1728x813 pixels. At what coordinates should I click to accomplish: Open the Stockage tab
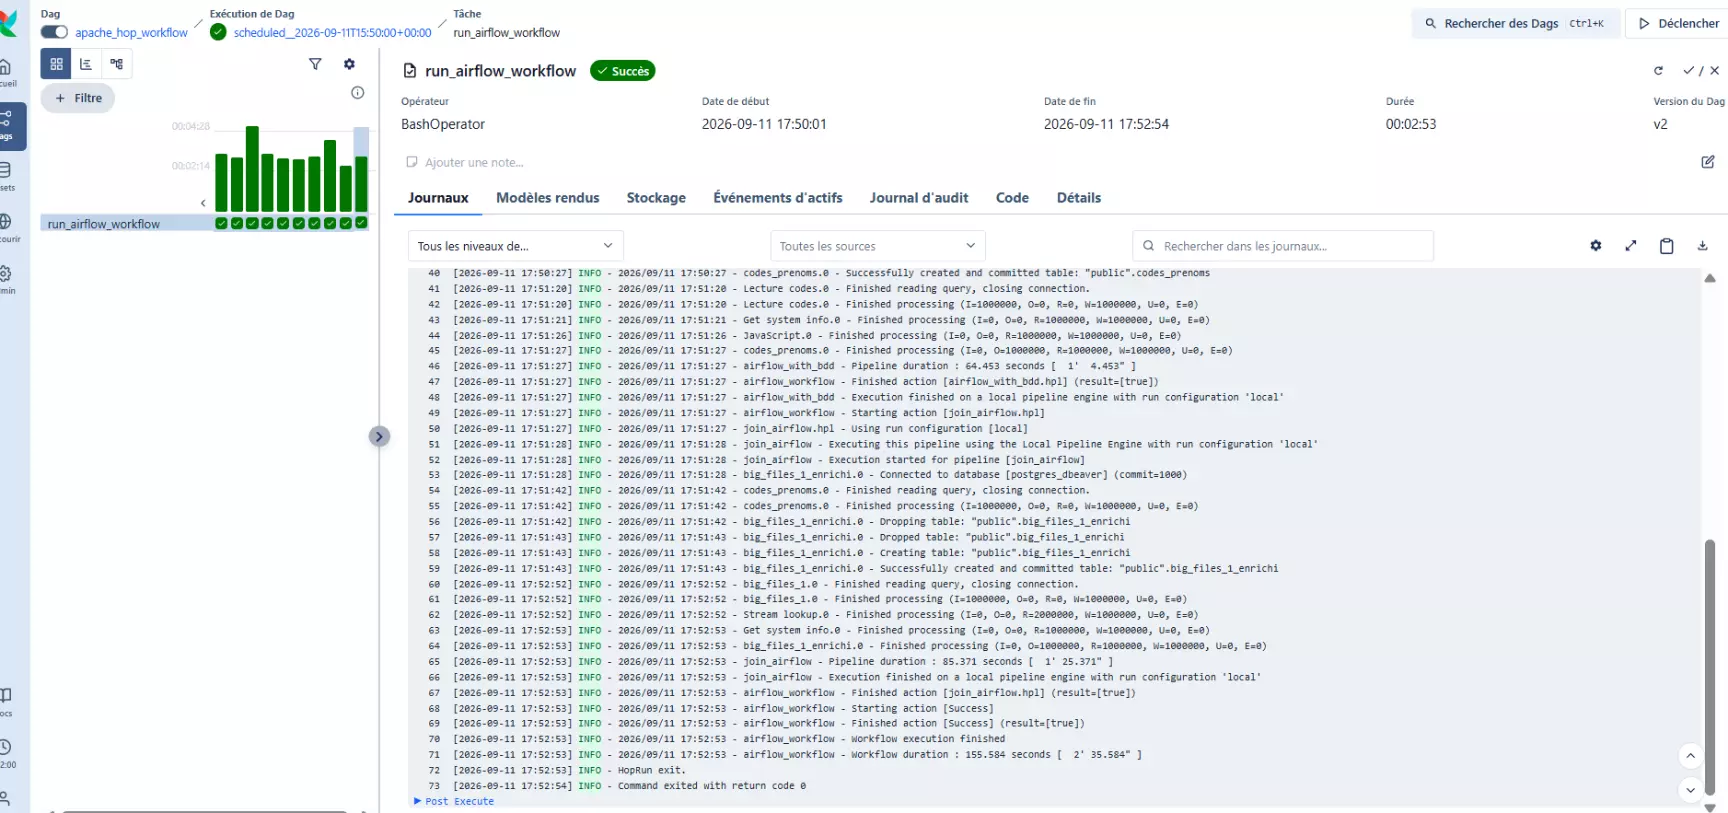coord(656,198)
